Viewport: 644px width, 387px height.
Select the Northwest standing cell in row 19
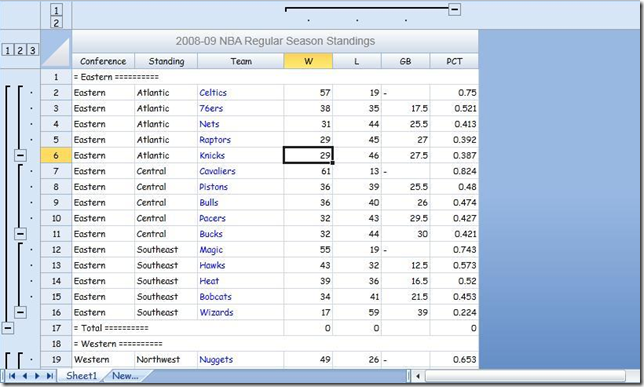(x=166, y=359)
